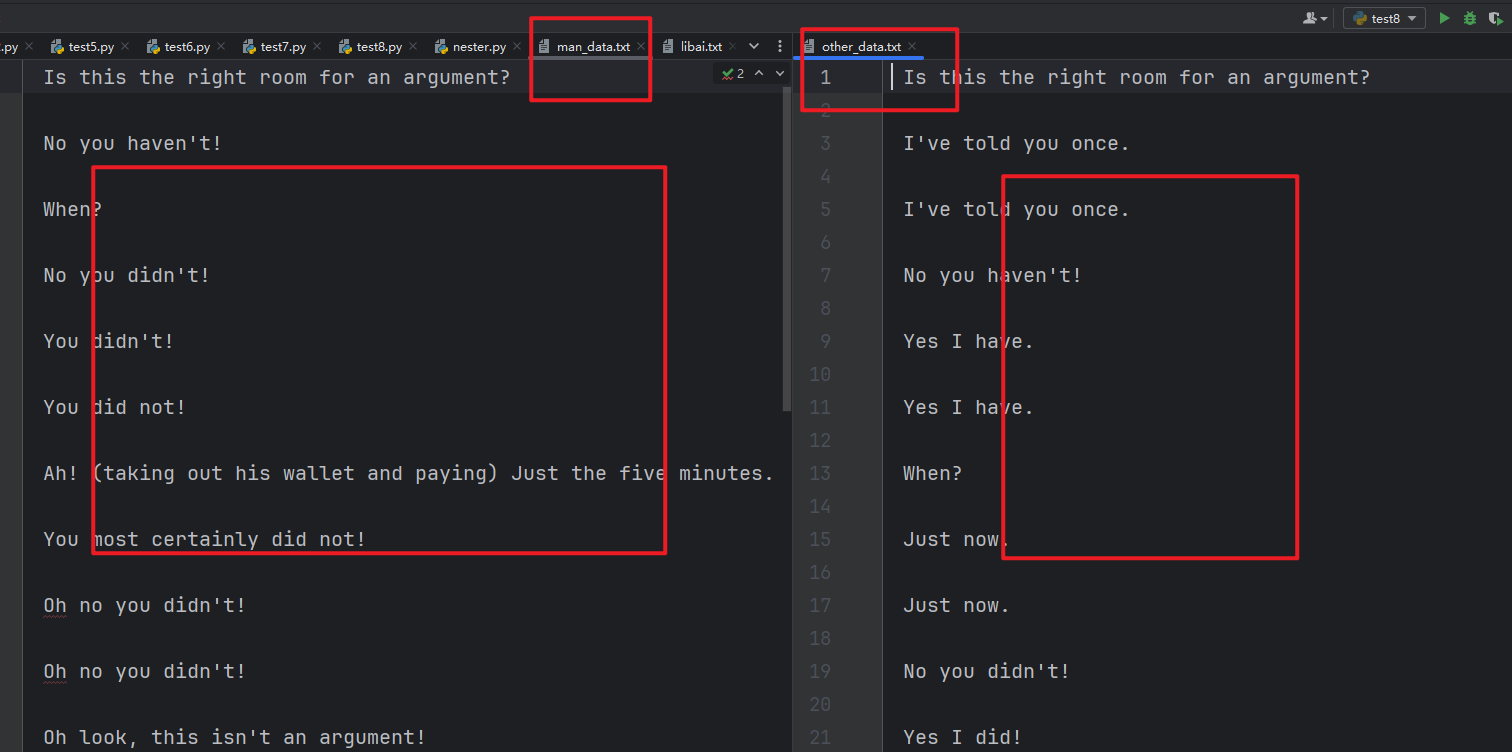Image resolution: width=1512 pixels, height=752 pixels.
Task: Close the libai.txt tab
Action: pos(732,47)
